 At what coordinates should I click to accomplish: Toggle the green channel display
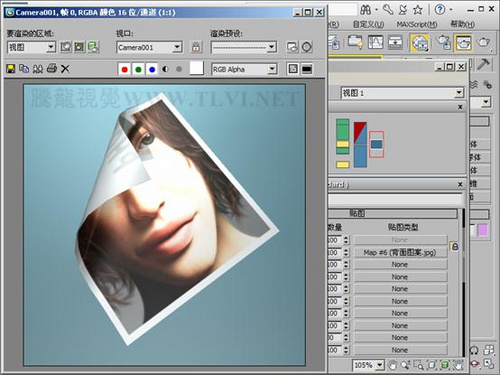click(138, 69)
